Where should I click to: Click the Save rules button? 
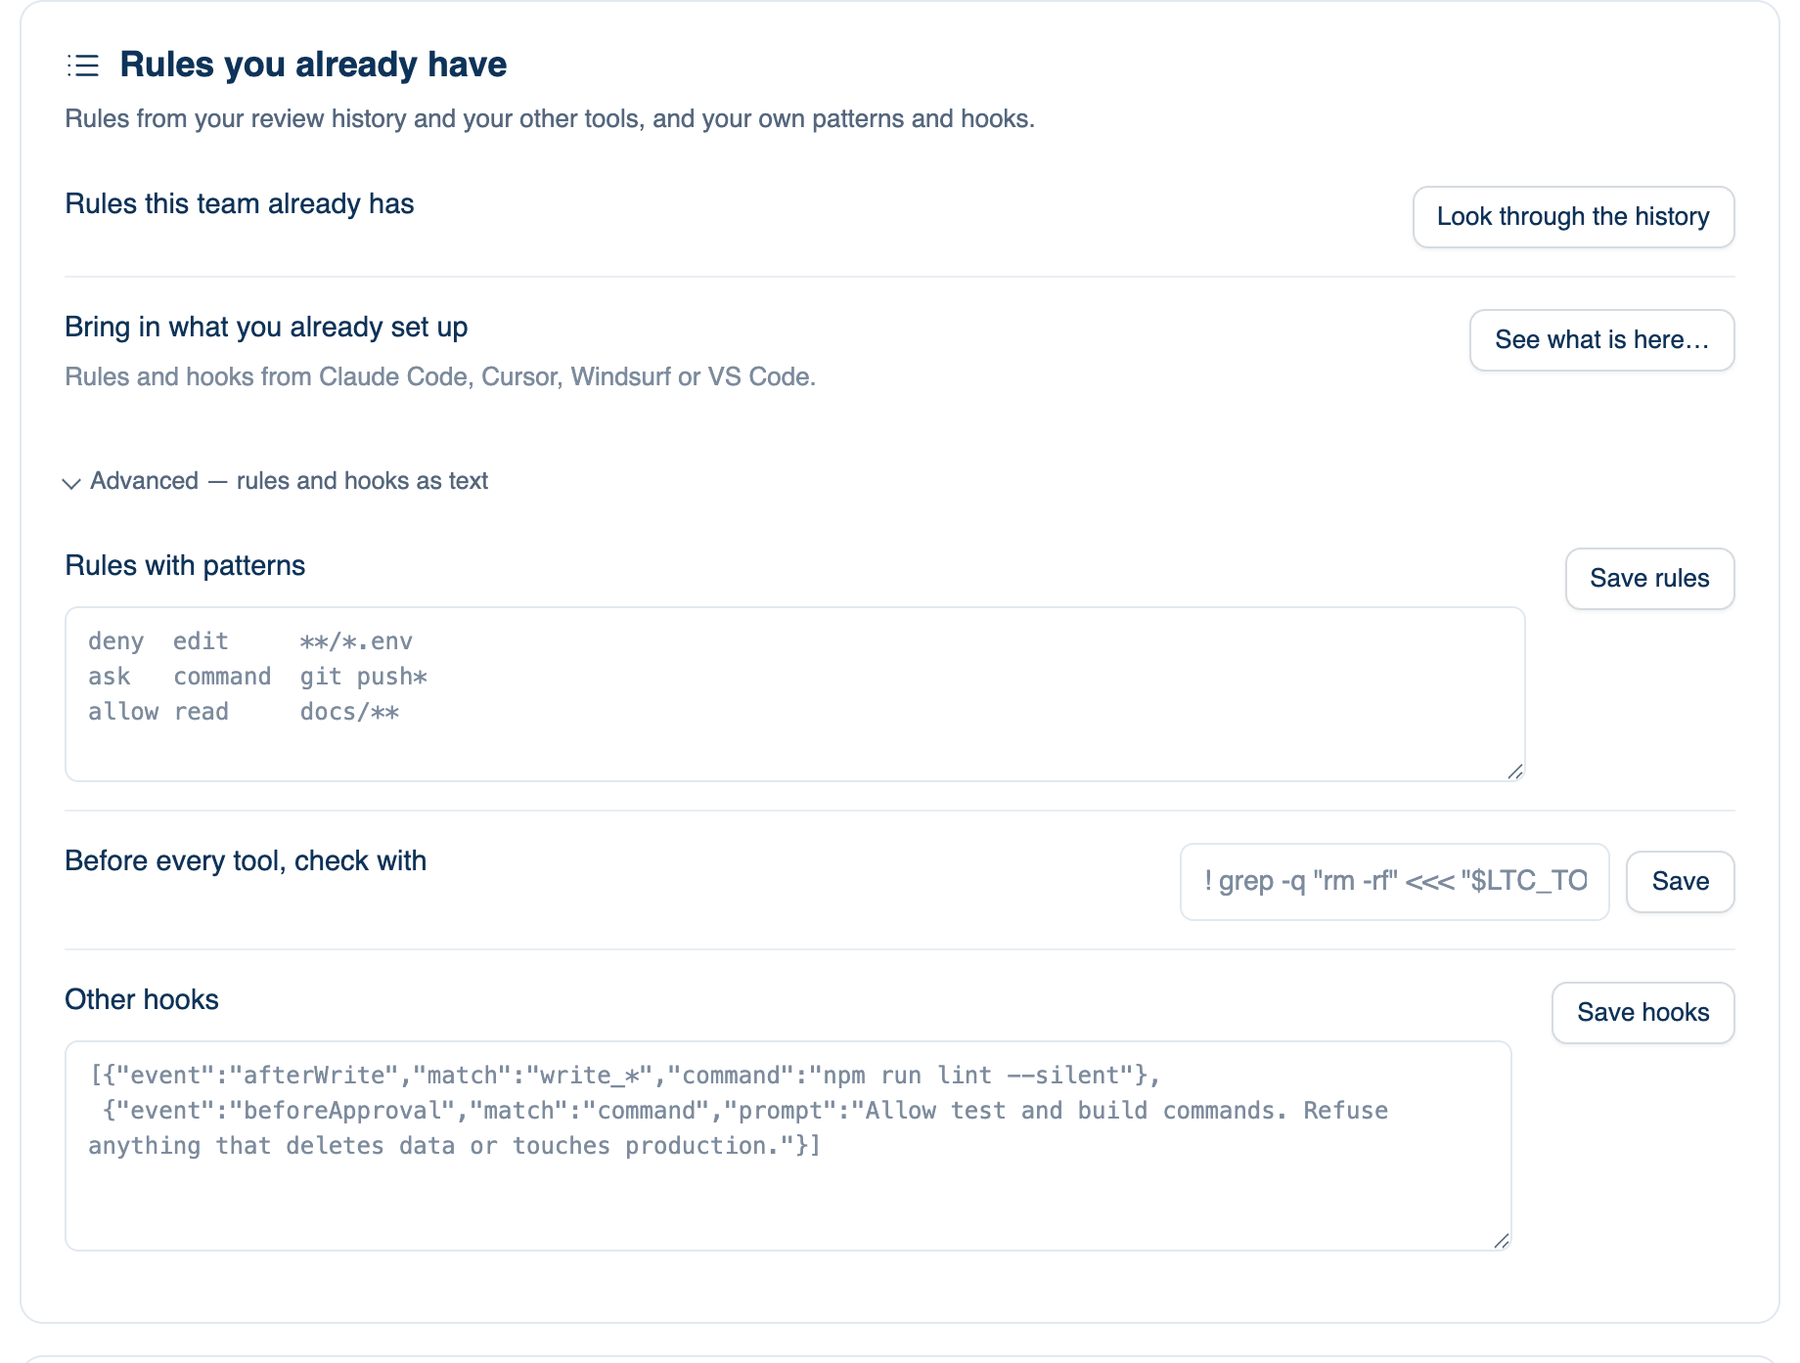1649,579
